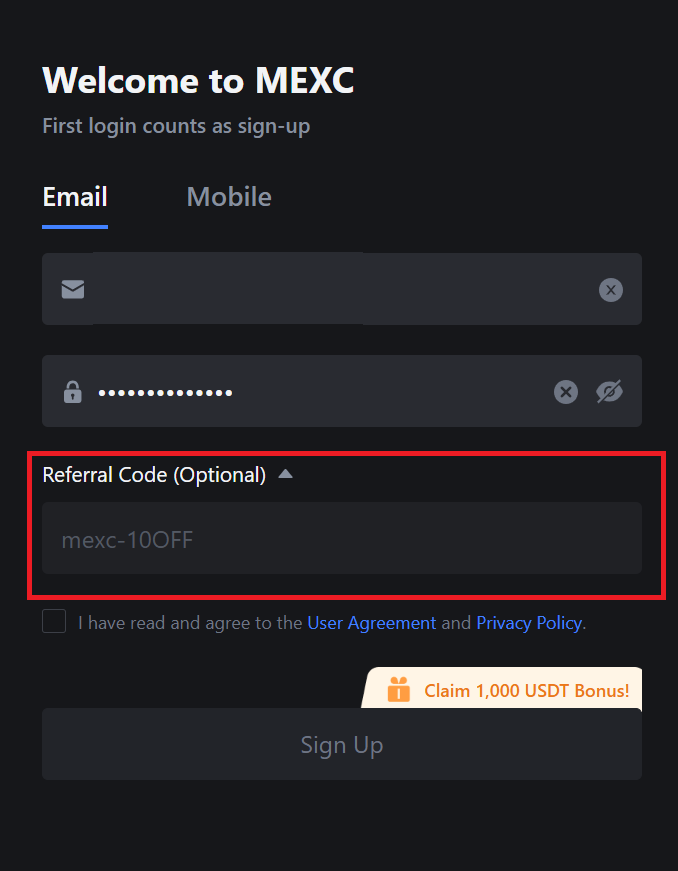Viewport: 678px width, 871px height.
Task: Collapse the Referral Code section with the arrow
Action: coord(285,474)
